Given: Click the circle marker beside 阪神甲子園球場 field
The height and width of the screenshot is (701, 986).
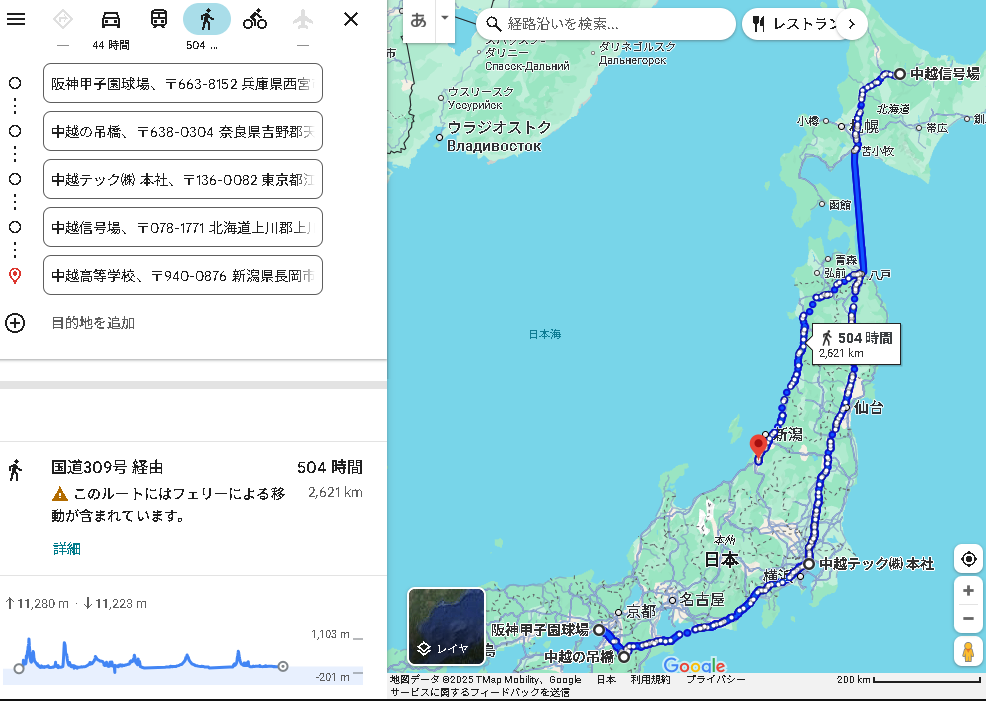Looking at the screenshot, I should point(15,83).
